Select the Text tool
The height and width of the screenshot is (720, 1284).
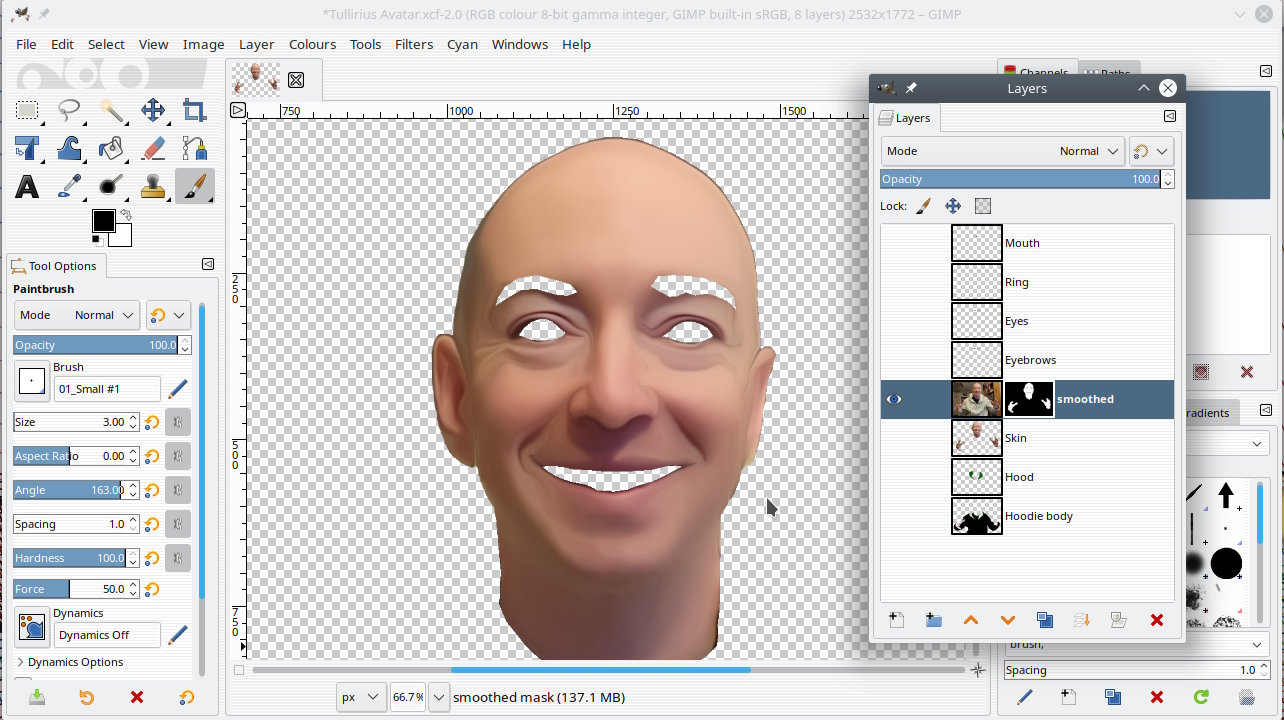[27, 186]
